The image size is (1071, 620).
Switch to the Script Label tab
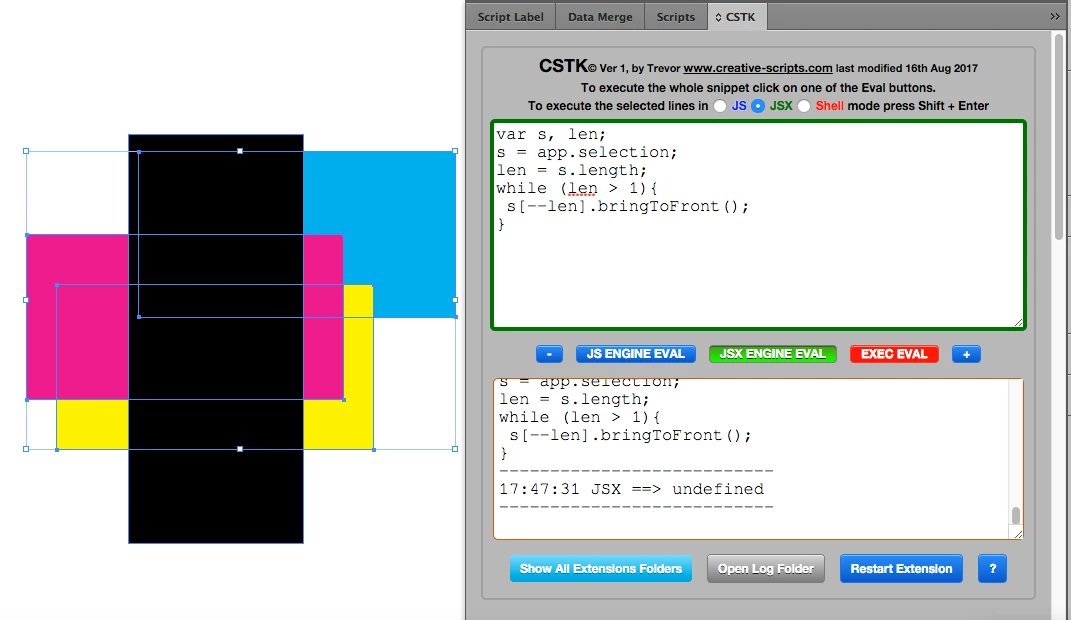point(510,17)
